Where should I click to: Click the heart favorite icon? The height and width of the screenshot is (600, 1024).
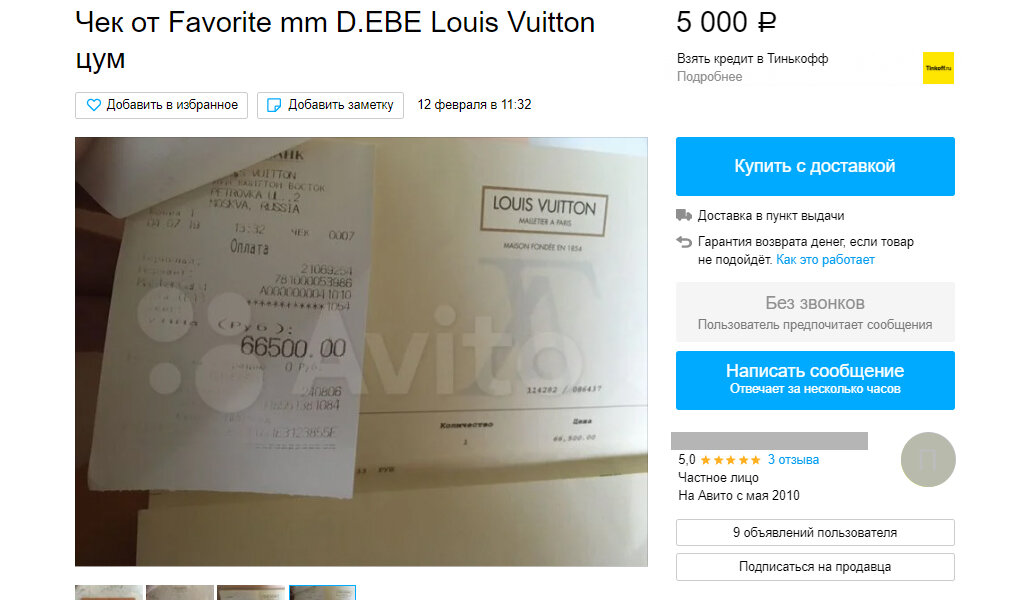tap(94, 105)
